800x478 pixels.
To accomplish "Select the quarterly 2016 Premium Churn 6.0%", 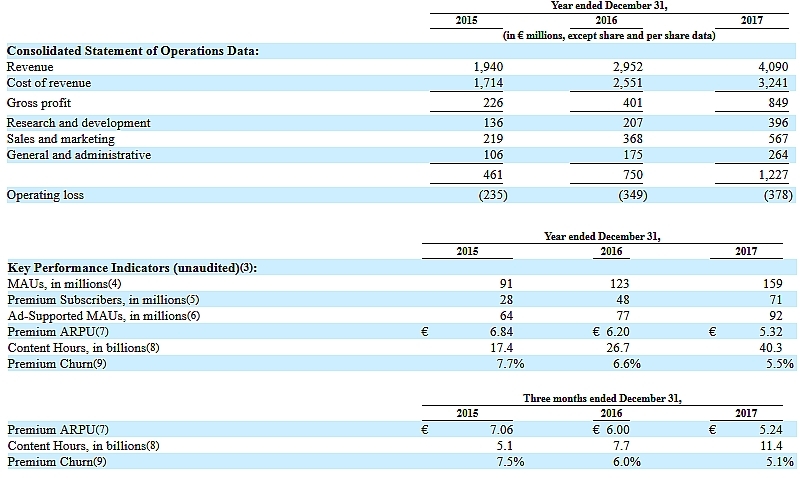I will point(627,462).
